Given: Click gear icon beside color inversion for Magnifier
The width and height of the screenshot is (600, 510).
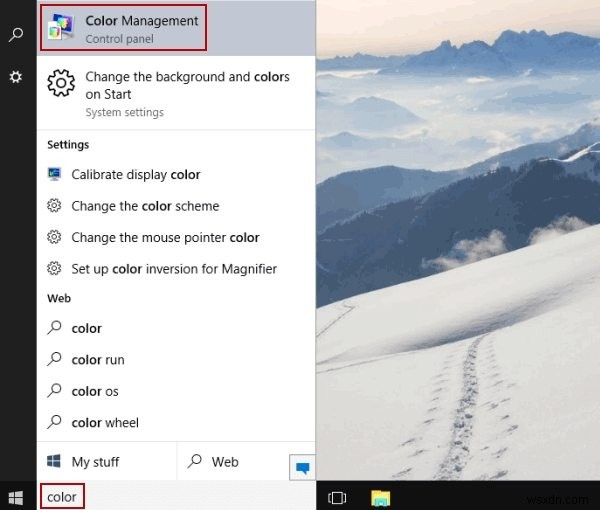Looking at the screenshot, I should tap(54, 268).
